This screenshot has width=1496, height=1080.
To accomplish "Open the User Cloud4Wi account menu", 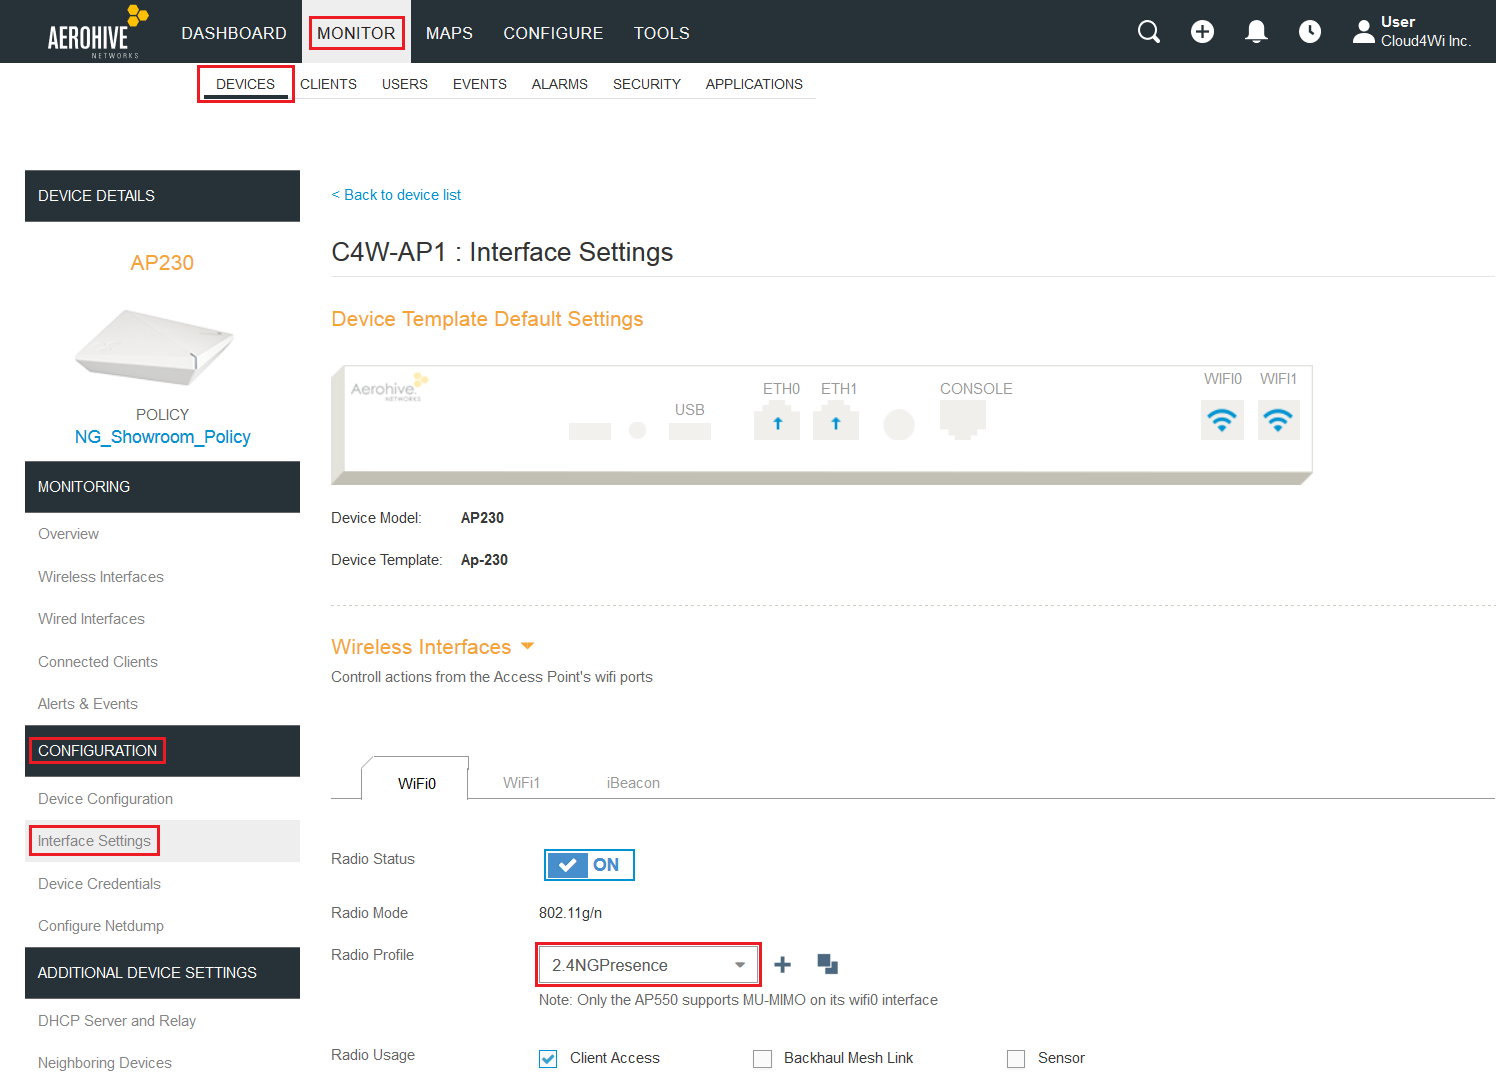I will [x=1411, y=32].
